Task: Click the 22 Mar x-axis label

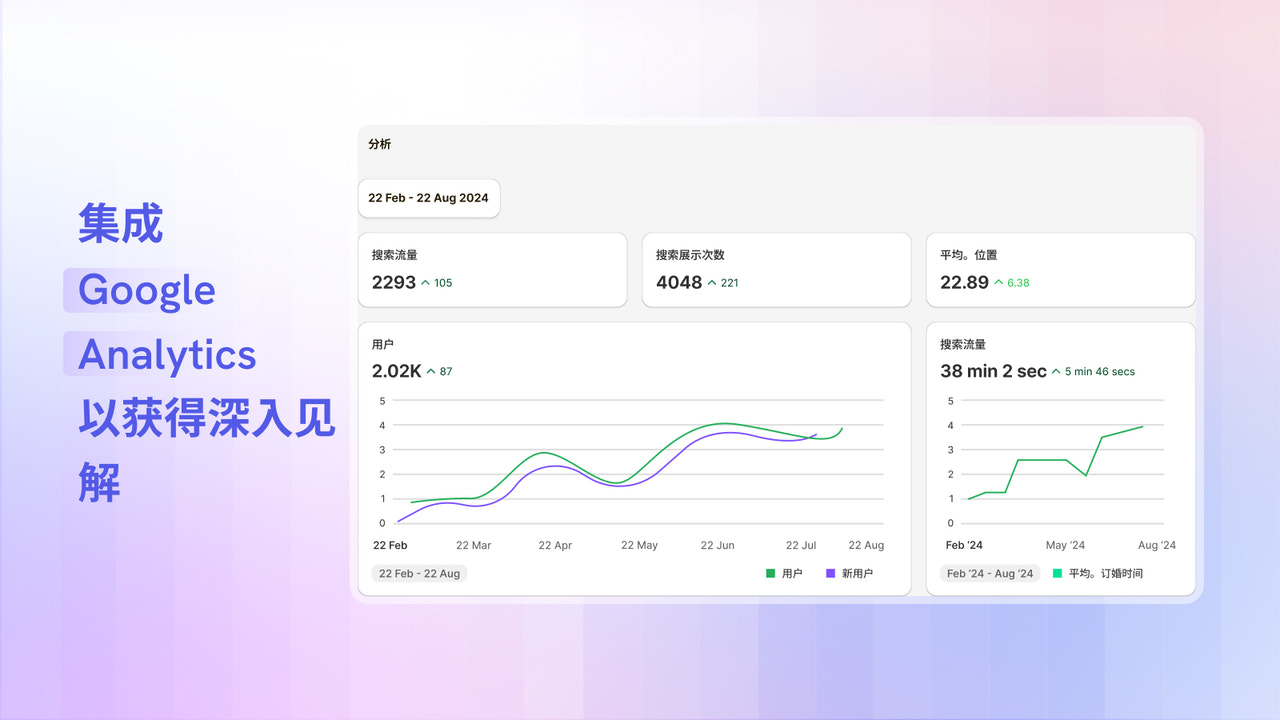Action: pos(473,545)
